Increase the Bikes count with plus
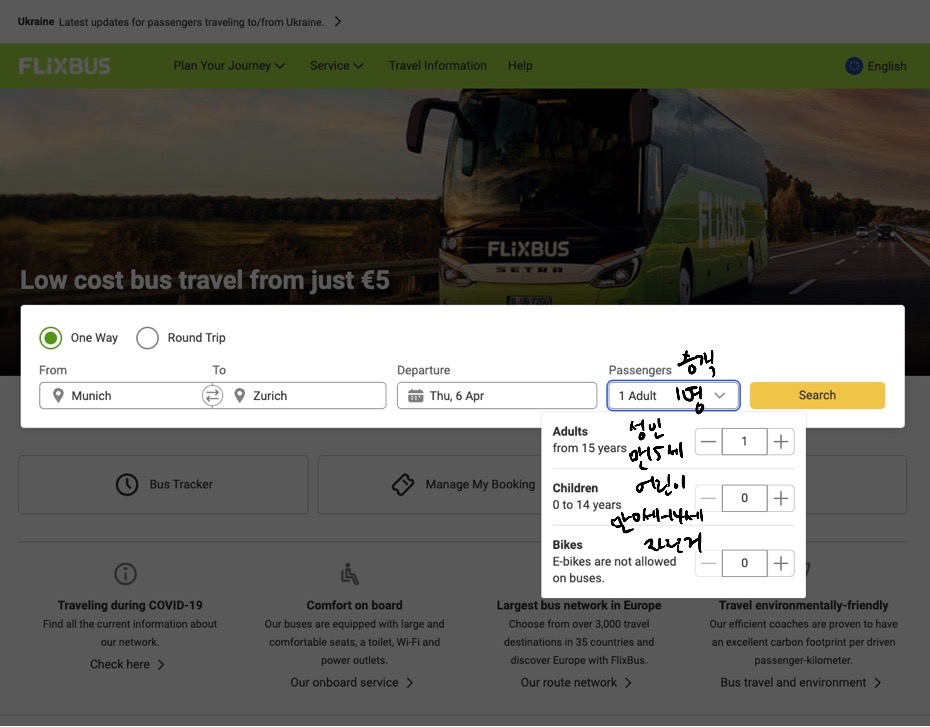Screen dimensions: 930x727 point(781,563)
